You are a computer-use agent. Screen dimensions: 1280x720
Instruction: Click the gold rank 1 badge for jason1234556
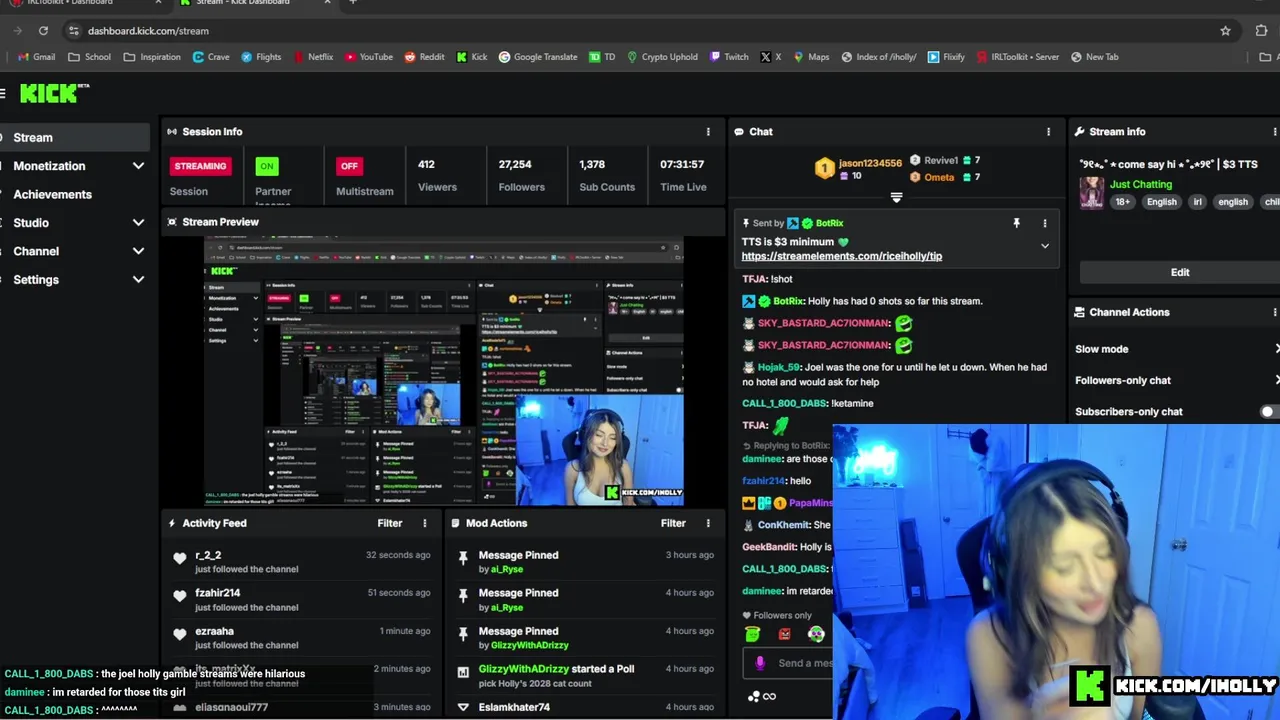tap(824, 169)
